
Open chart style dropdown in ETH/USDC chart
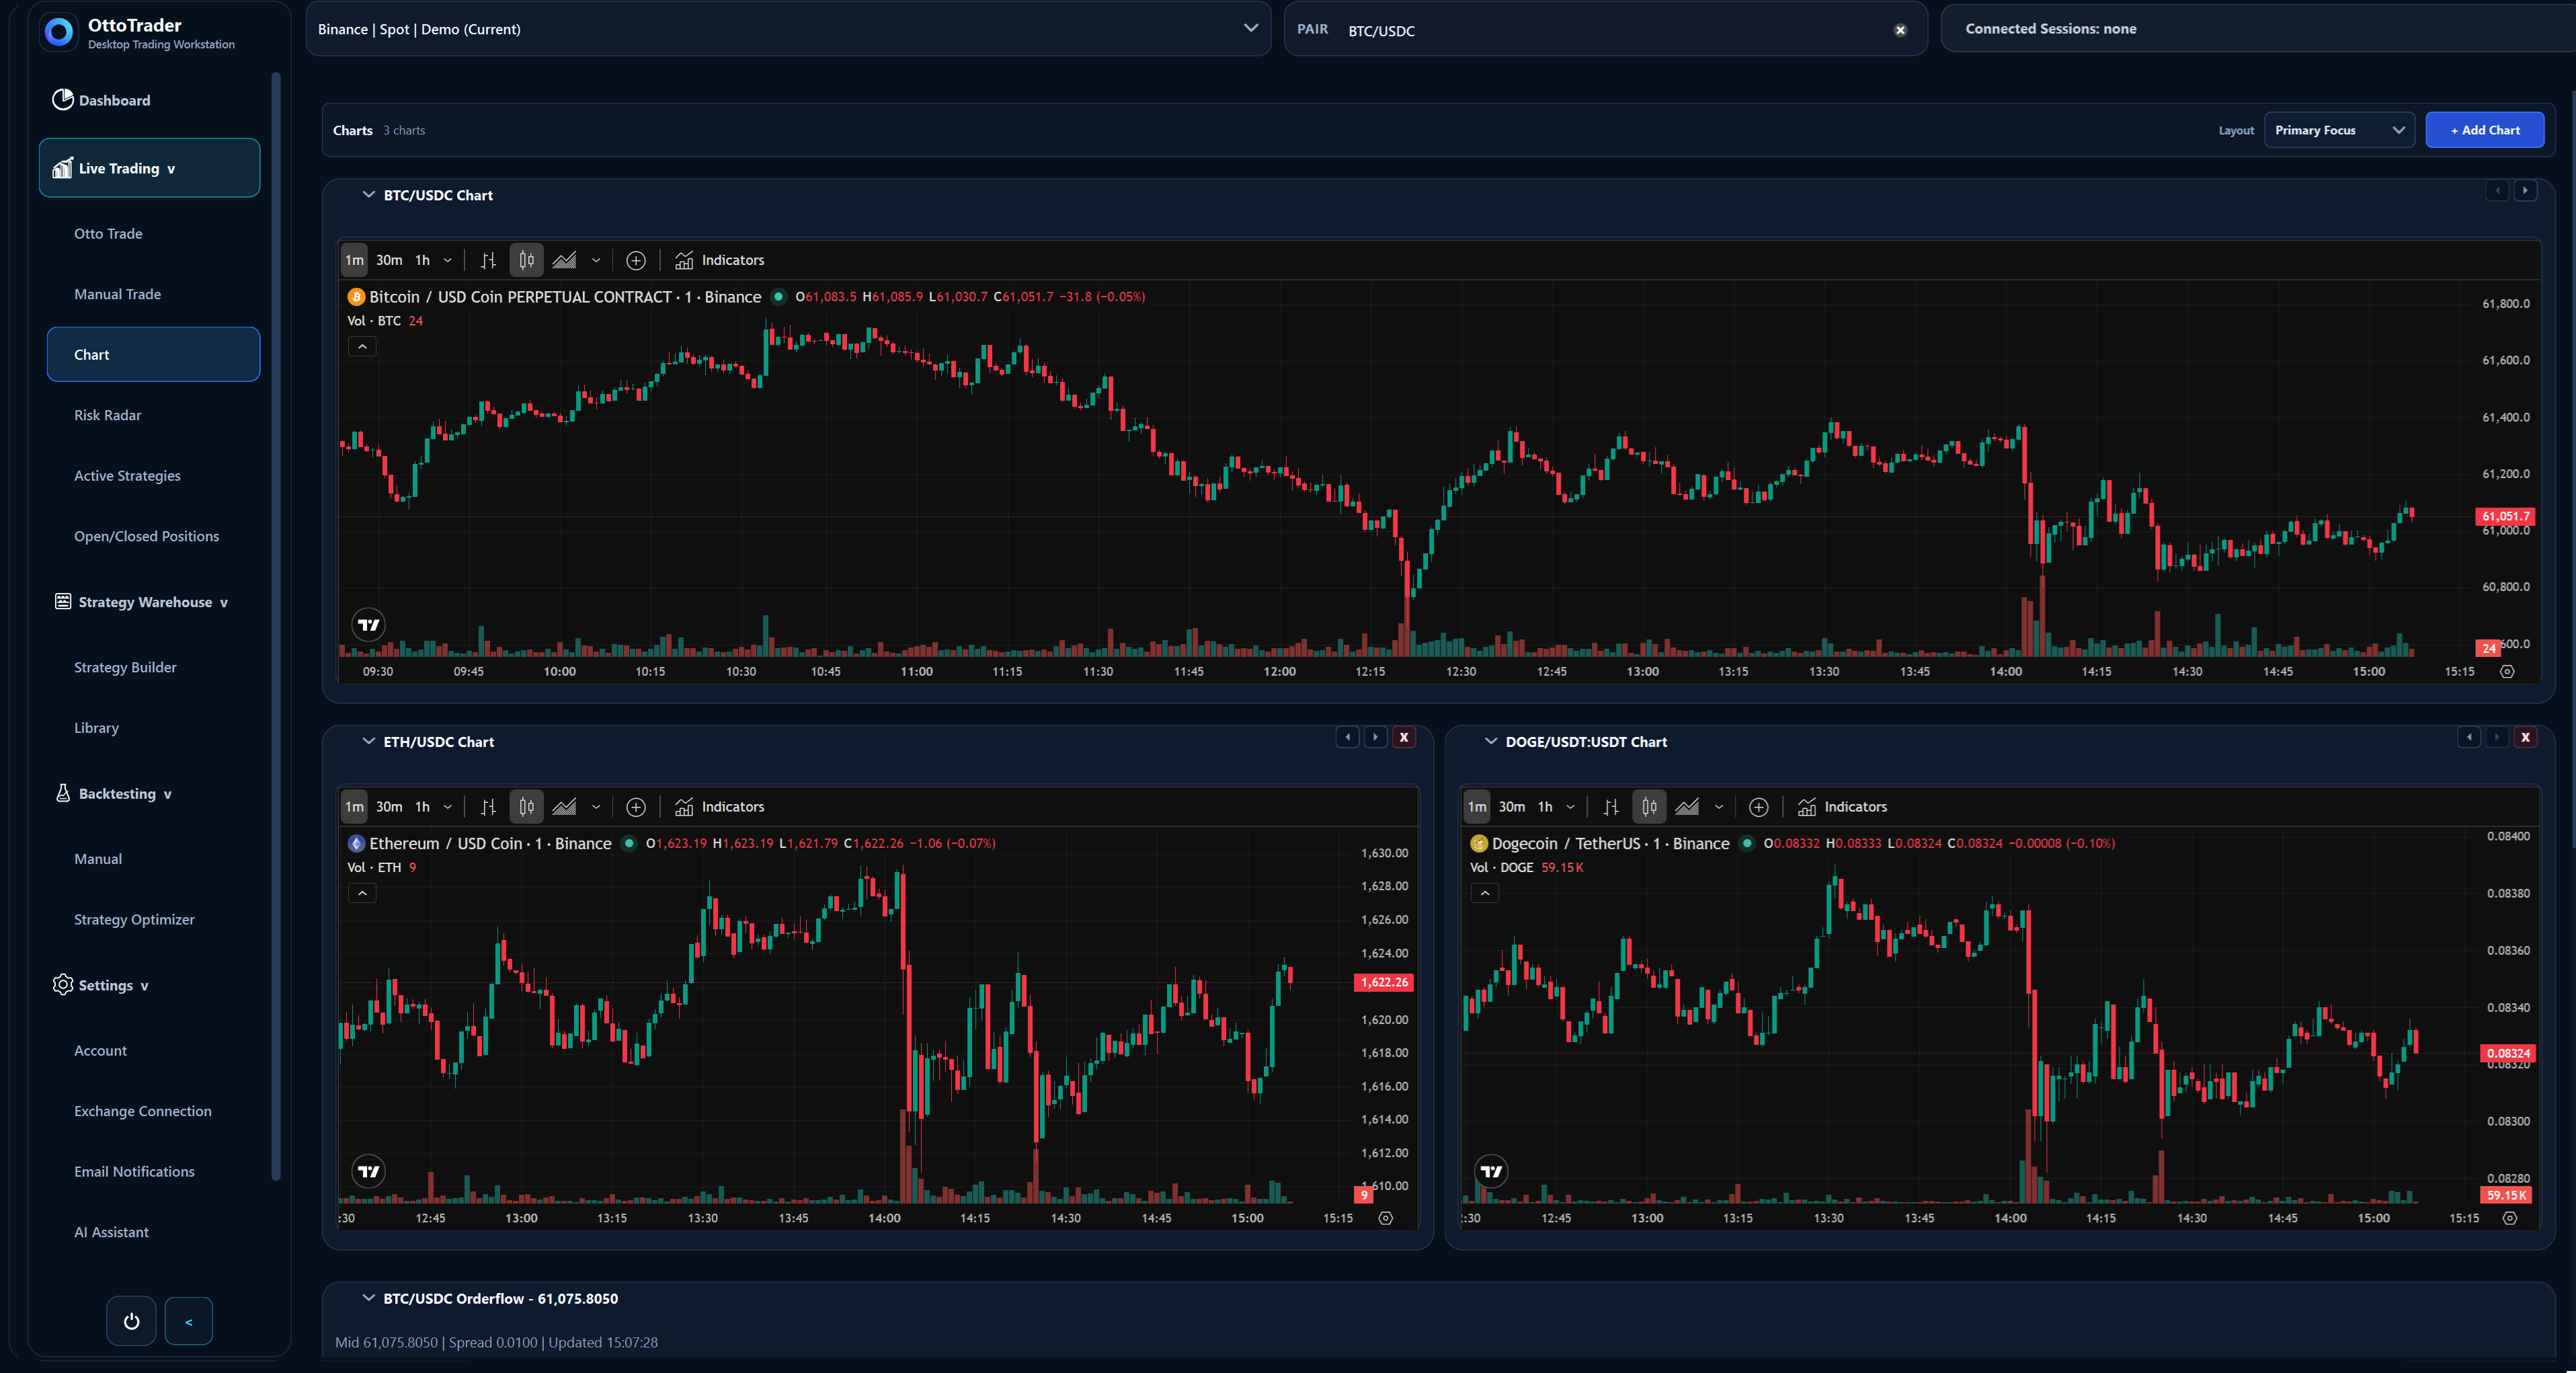coord(596,807)
